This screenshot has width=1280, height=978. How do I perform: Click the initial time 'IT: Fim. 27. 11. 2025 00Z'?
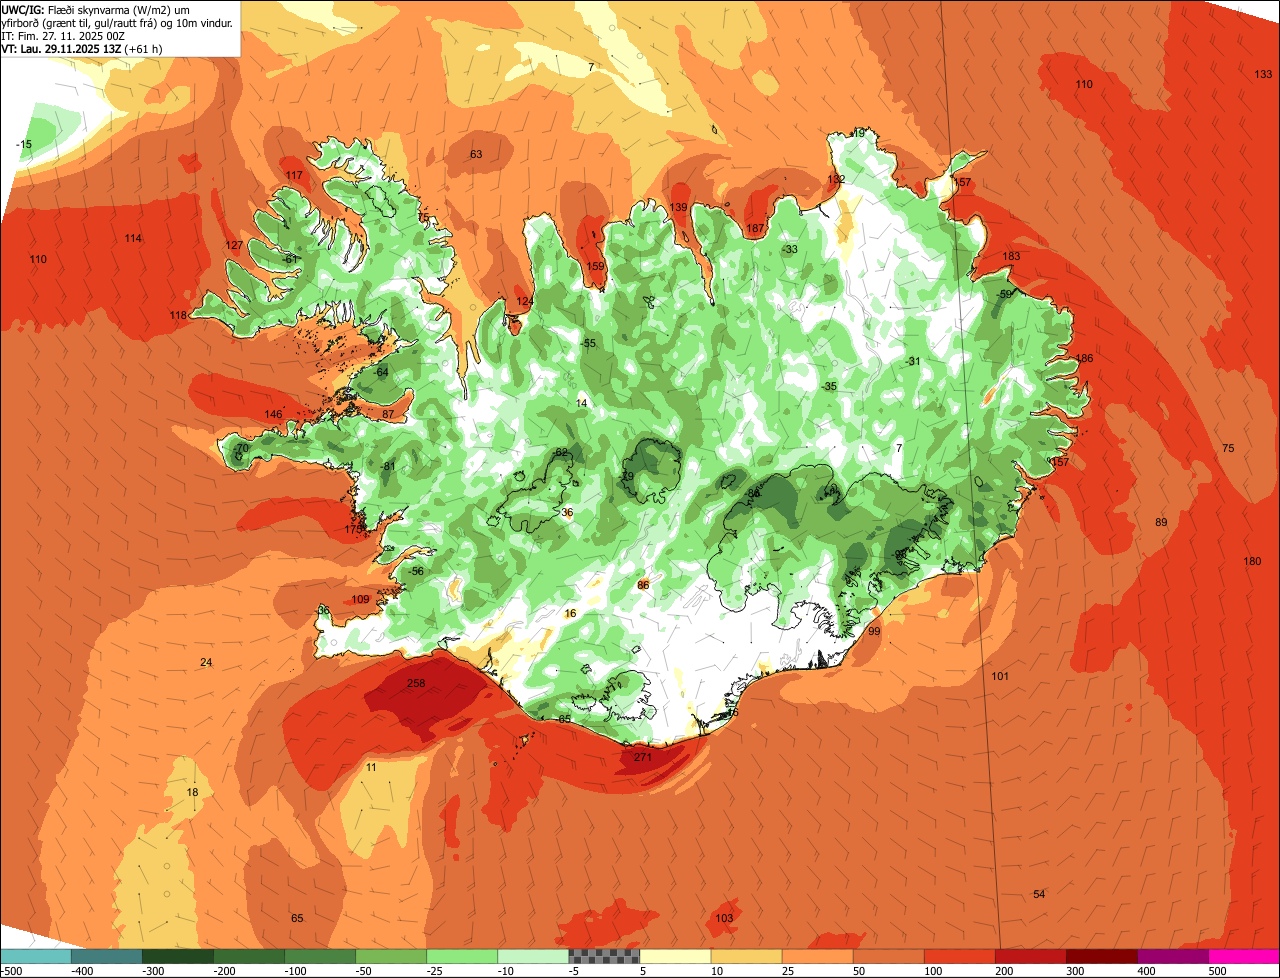(62, 35)
